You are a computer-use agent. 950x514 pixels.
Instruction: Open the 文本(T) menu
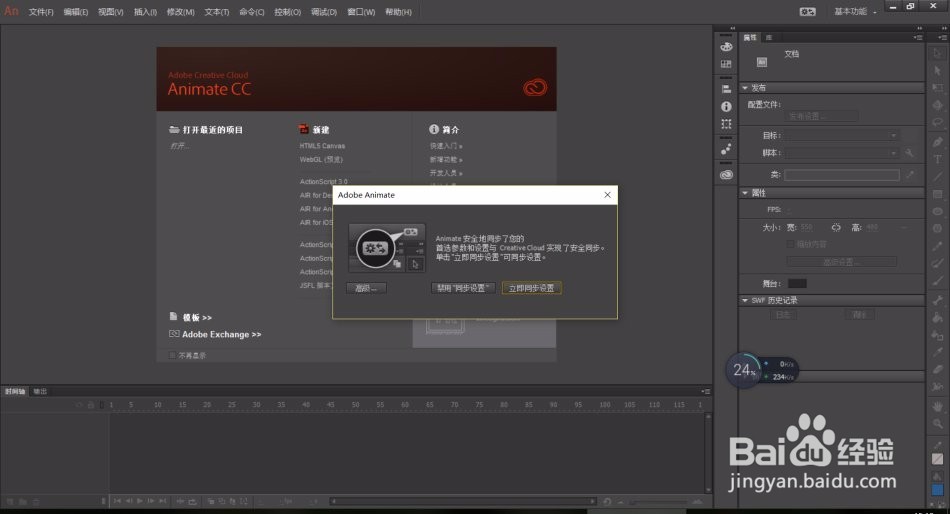point(216,12)
